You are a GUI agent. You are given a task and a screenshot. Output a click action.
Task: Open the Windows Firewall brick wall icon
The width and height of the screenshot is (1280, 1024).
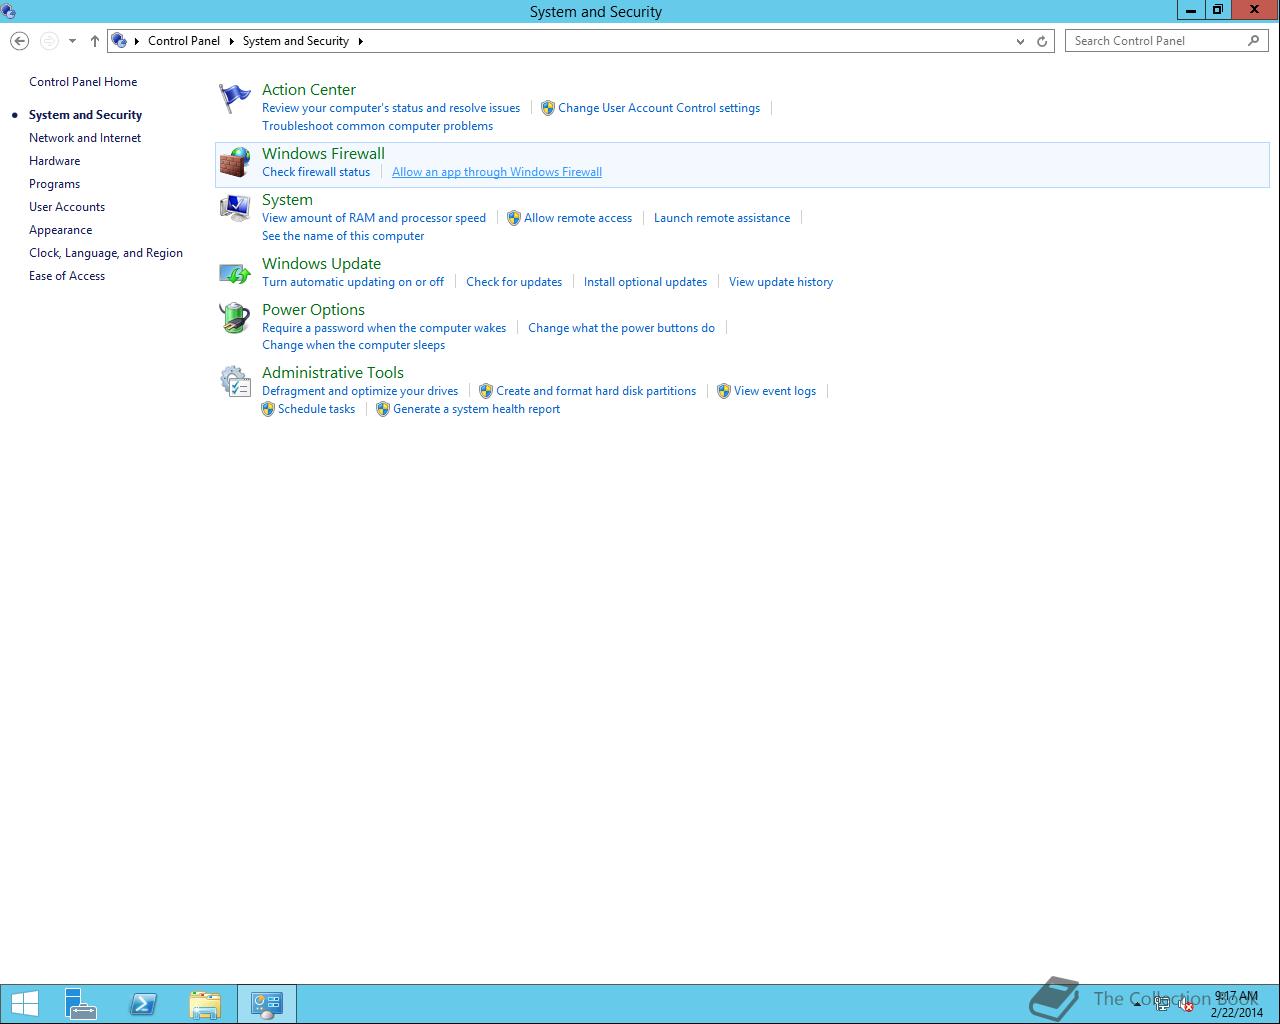[235, 163]
